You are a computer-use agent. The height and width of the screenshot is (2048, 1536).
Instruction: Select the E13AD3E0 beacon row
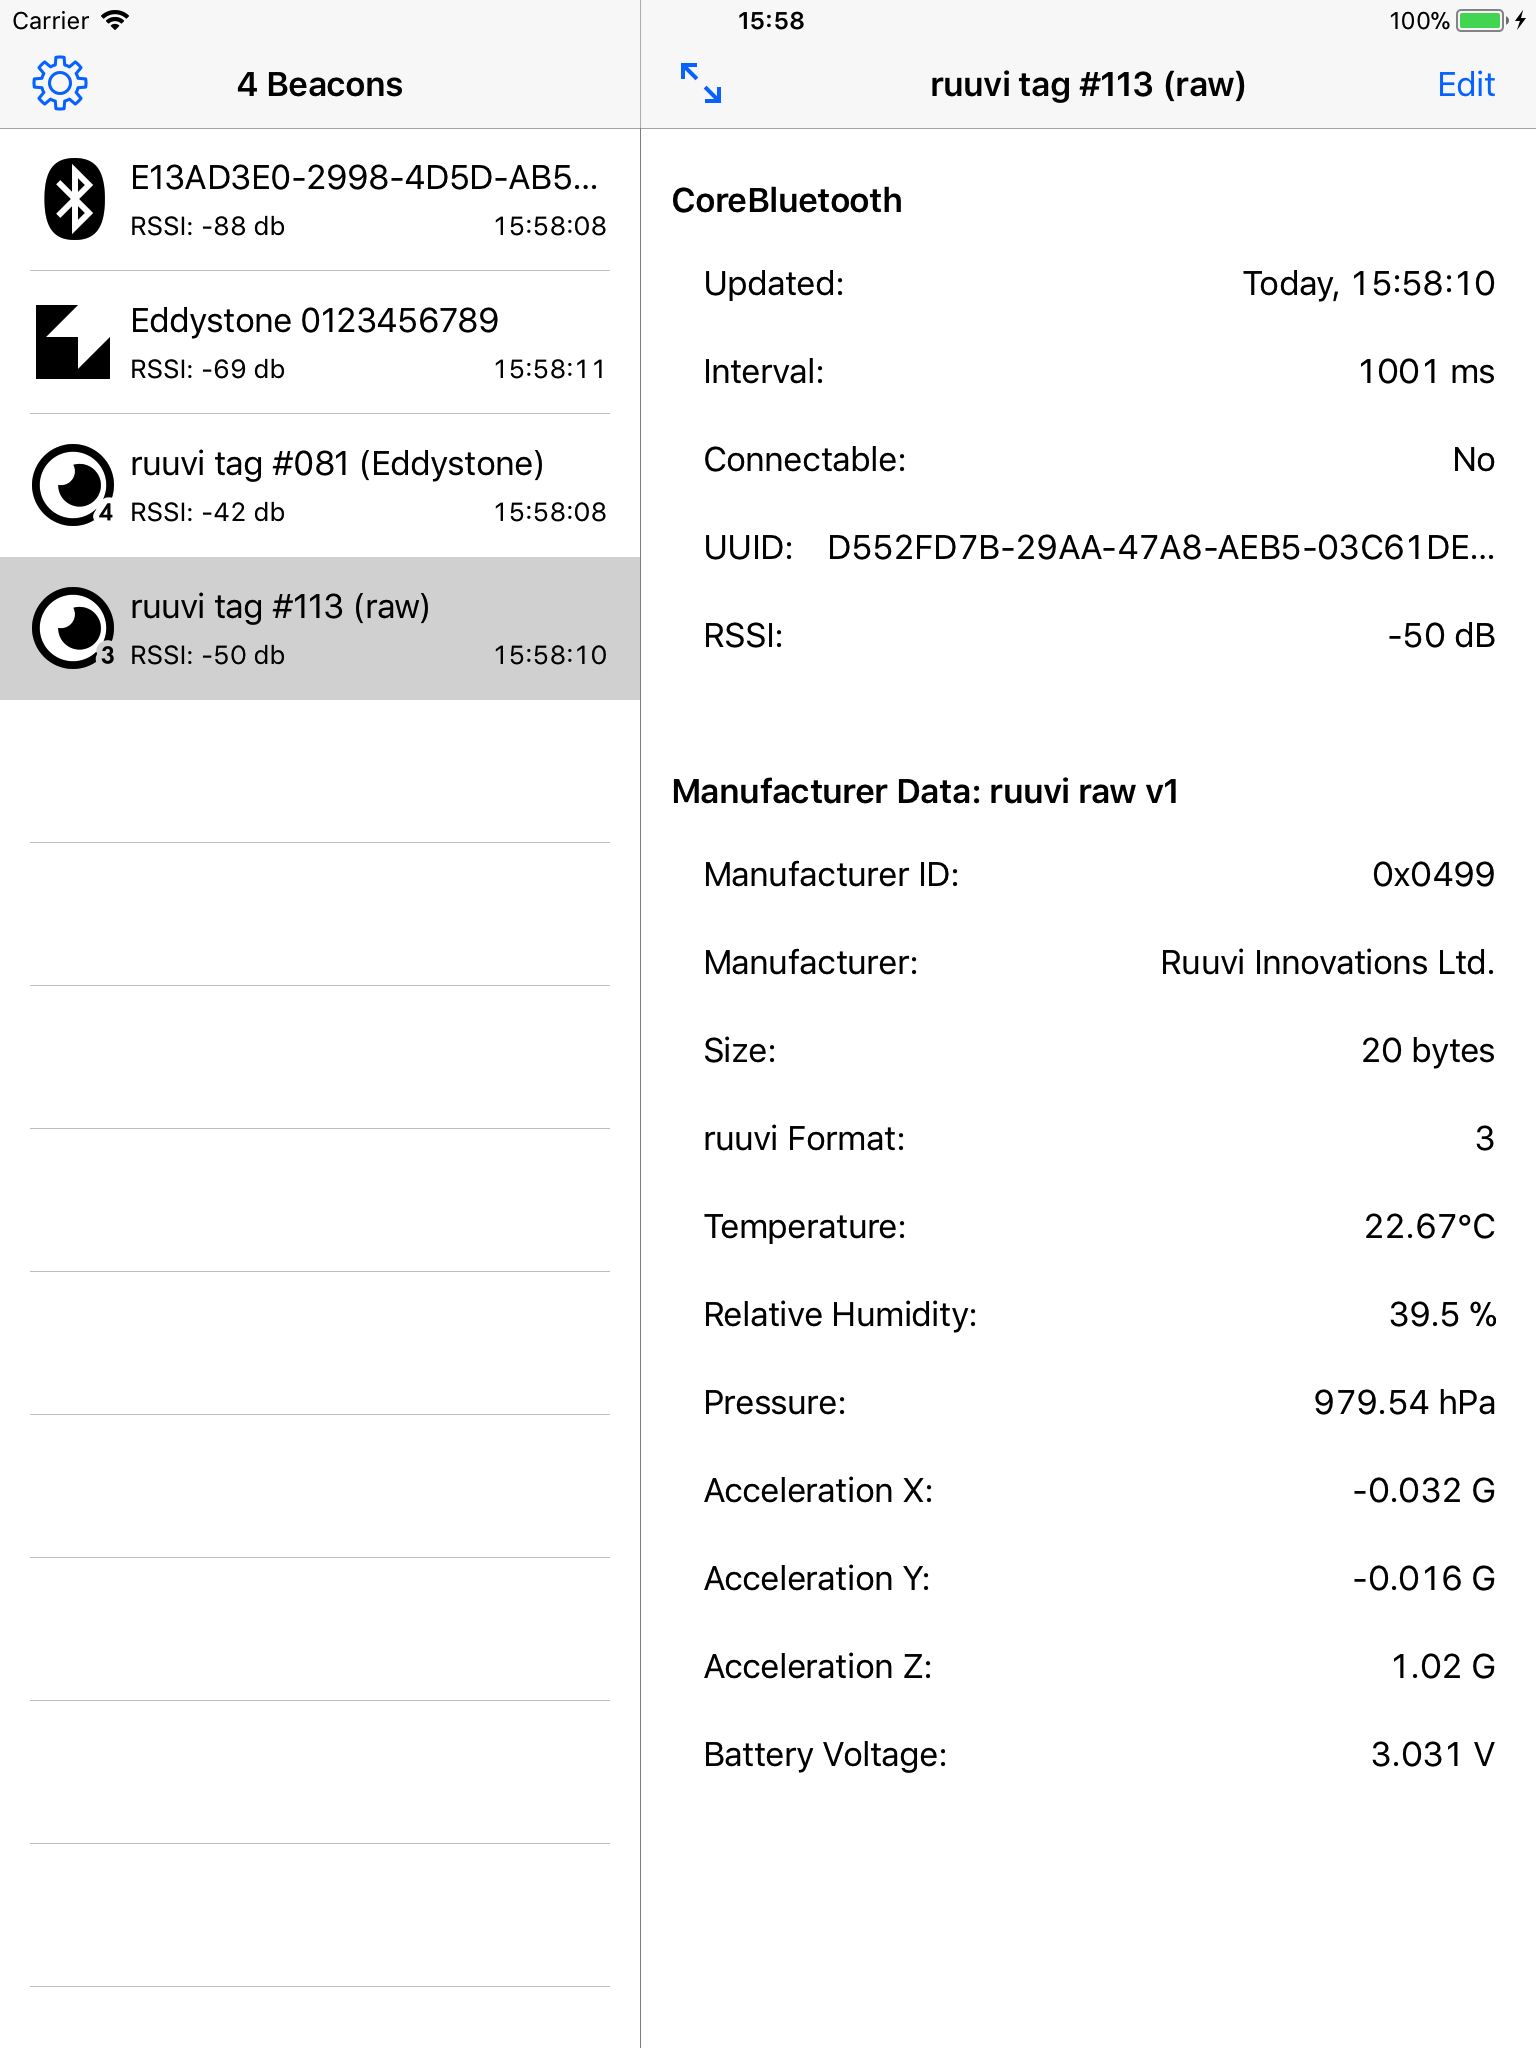[x=320, y=200]
